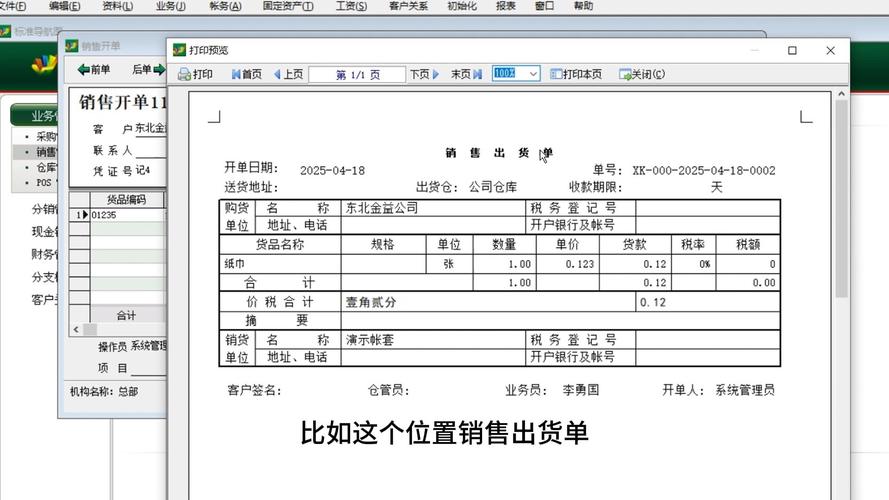Click the 打印 print icon button
The height and width of the screenshot is (500, 889).
[195, 74]
